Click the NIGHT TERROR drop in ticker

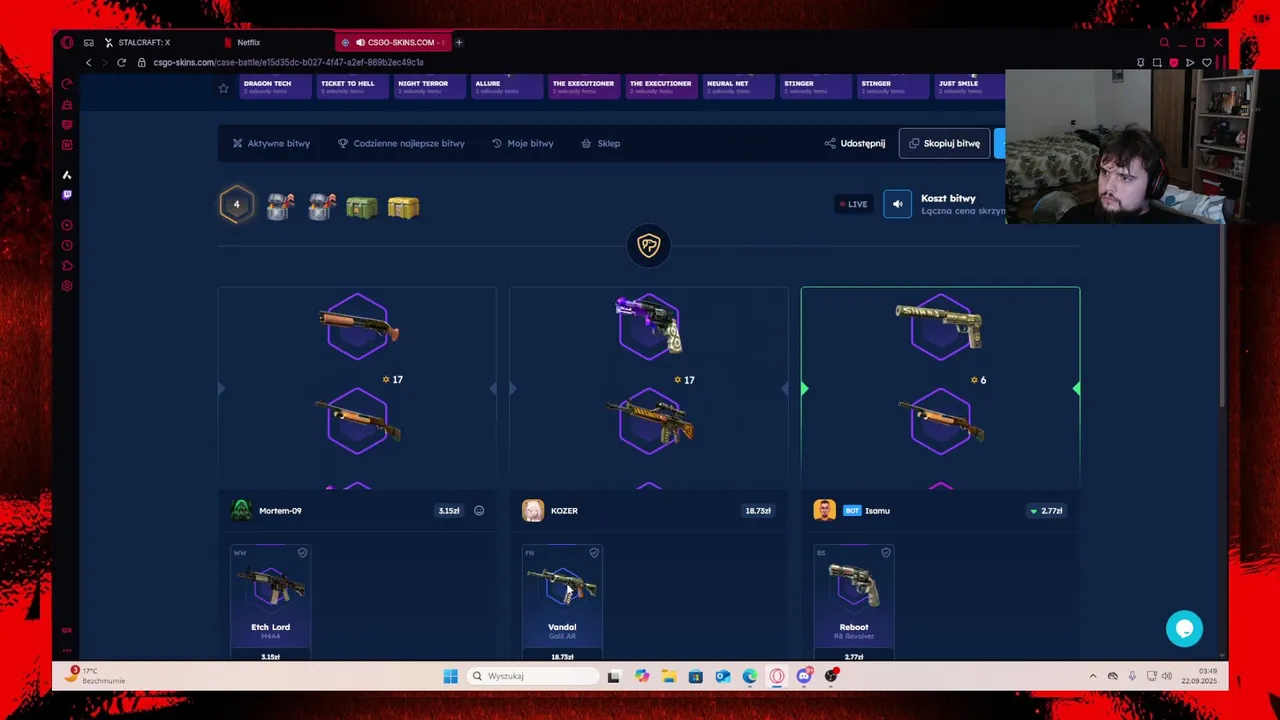[x=429, y=87]
